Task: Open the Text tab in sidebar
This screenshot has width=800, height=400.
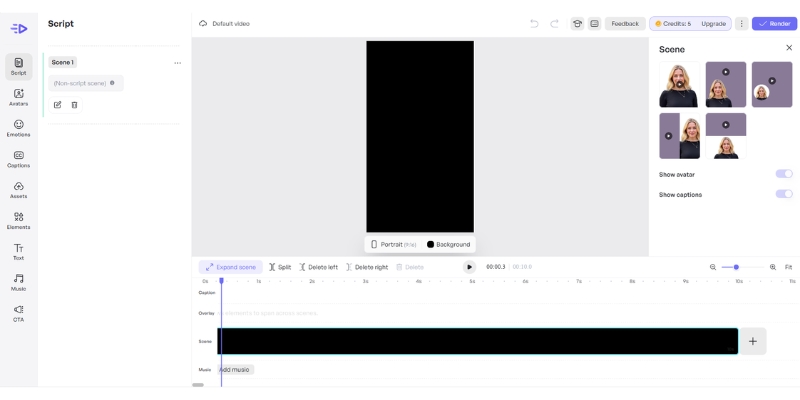Action: (18, 251)
